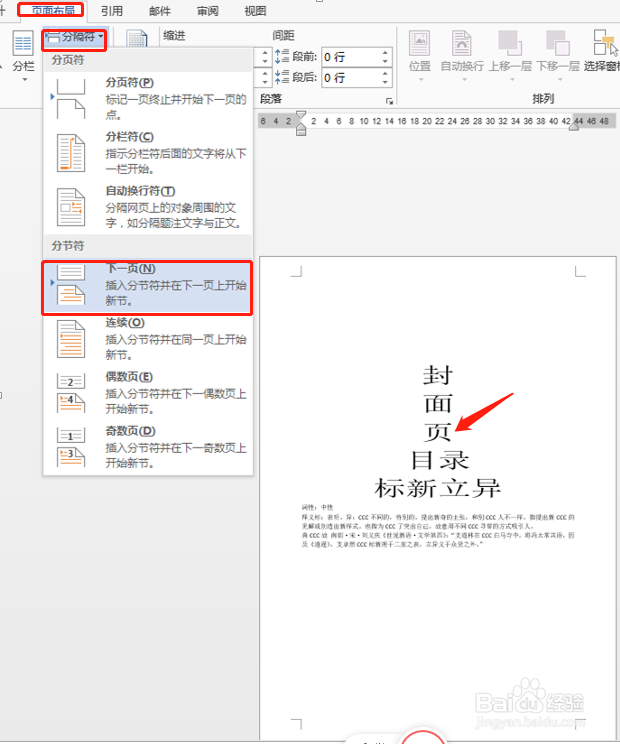The width and height of the screenshot is (620, 744).
Task: Click the 段后 spacing-after input field
Action: [x=350, y=77]
